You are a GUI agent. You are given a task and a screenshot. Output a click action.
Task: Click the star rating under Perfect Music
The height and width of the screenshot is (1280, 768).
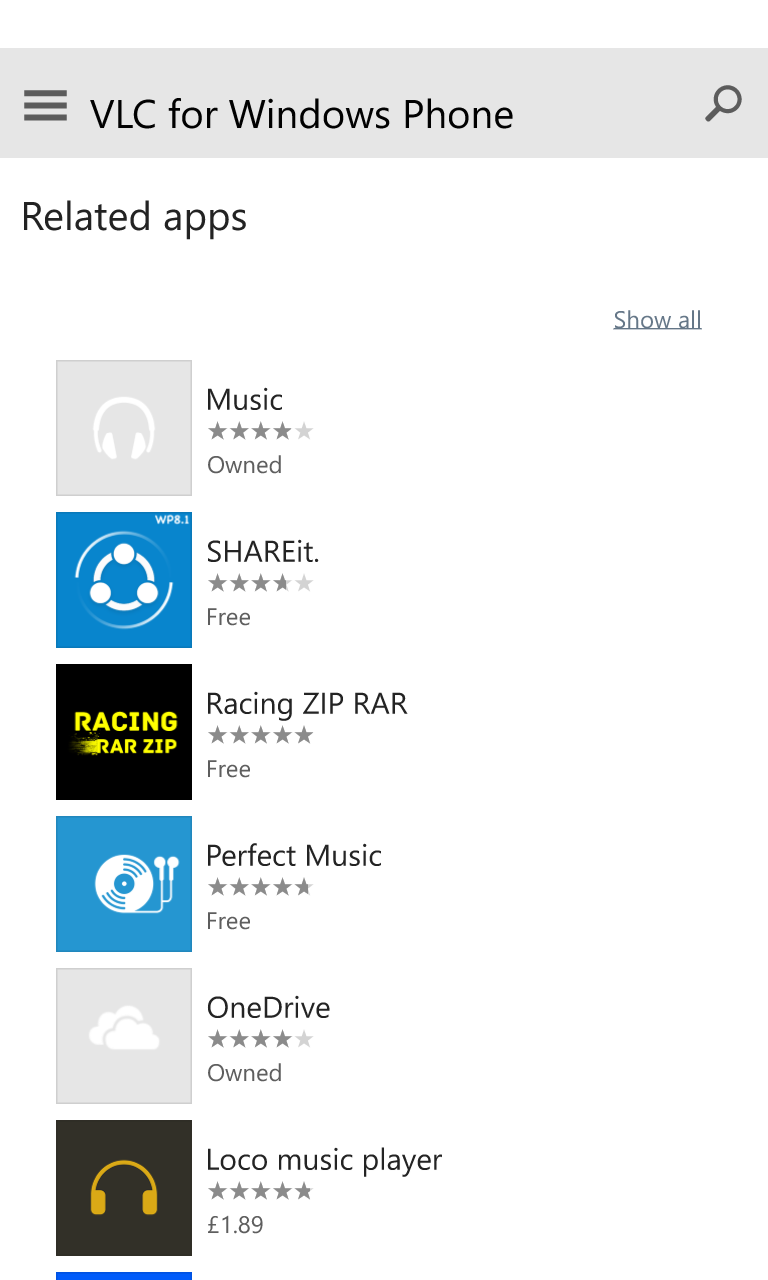260,887
